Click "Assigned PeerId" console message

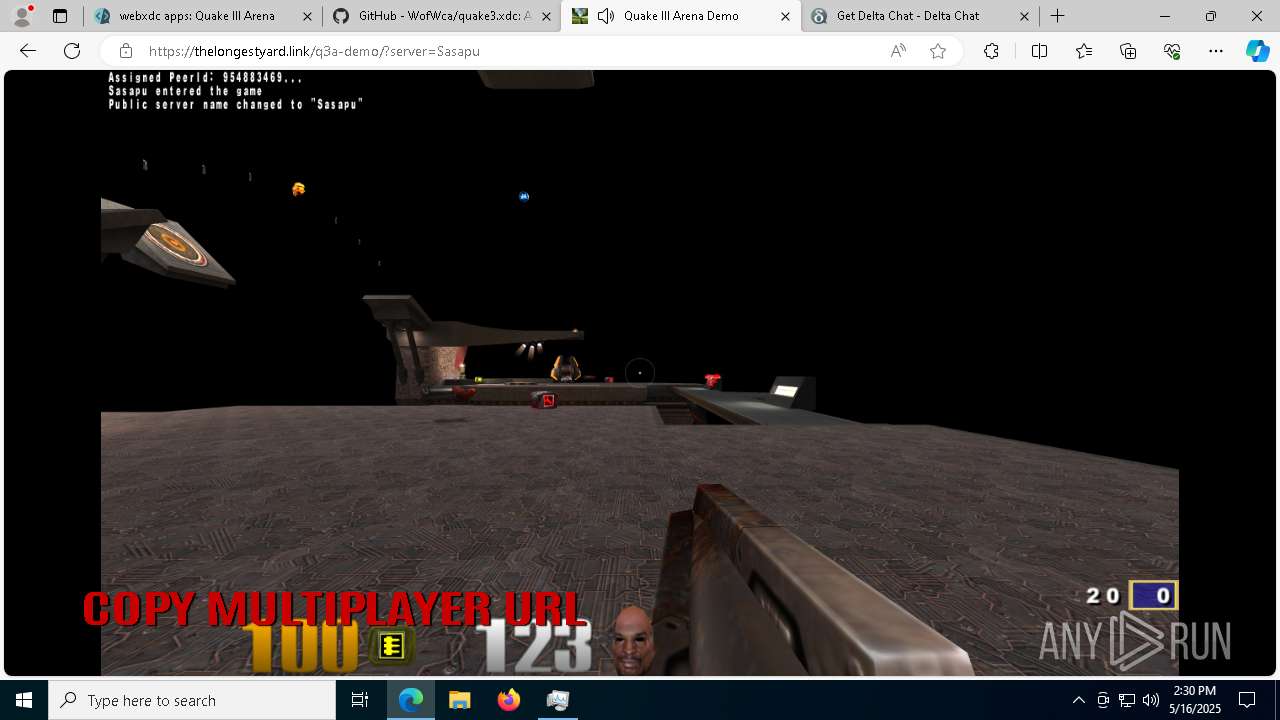205,78
